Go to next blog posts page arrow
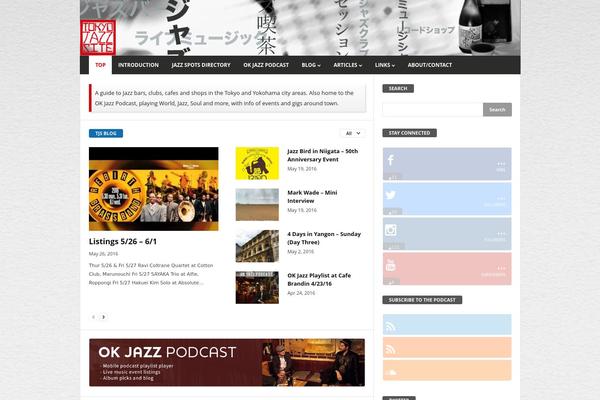 (x=103, y=317)
